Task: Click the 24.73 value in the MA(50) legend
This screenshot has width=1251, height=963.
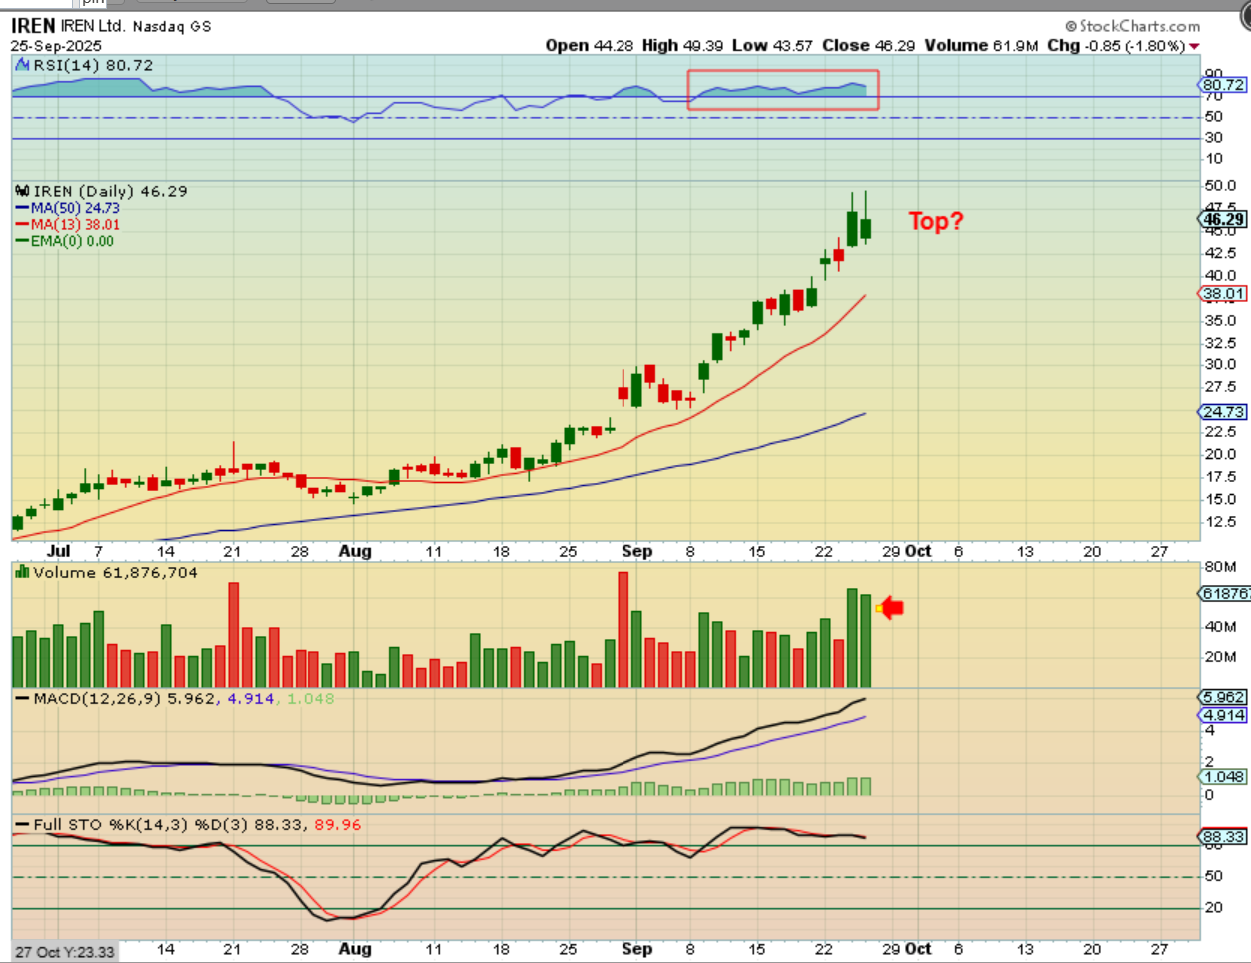Action: coord(102,208)
